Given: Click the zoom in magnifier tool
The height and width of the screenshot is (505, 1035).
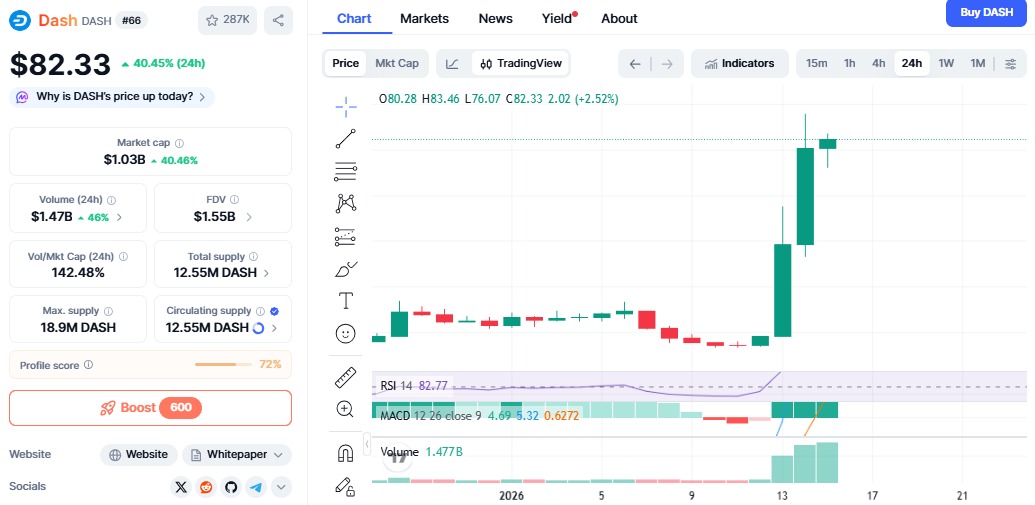Looking at the screenshot, I should point(346,409).
